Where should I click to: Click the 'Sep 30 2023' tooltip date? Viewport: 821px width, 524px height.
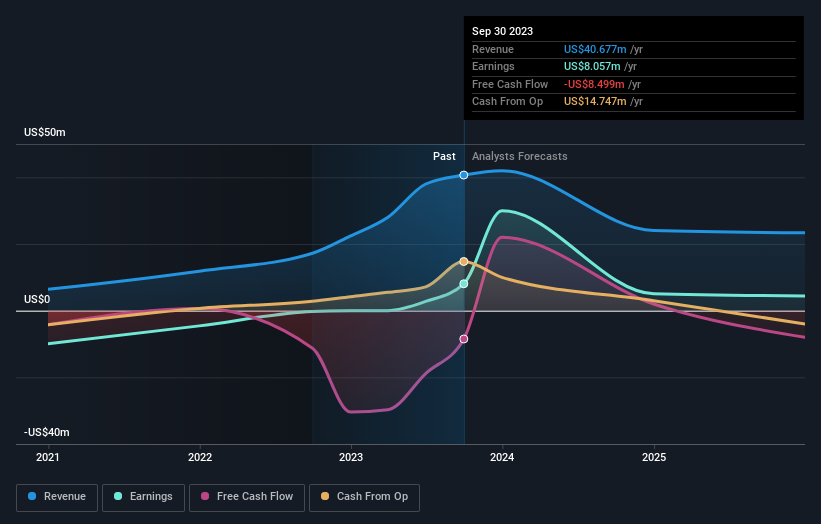coord(502,31)
